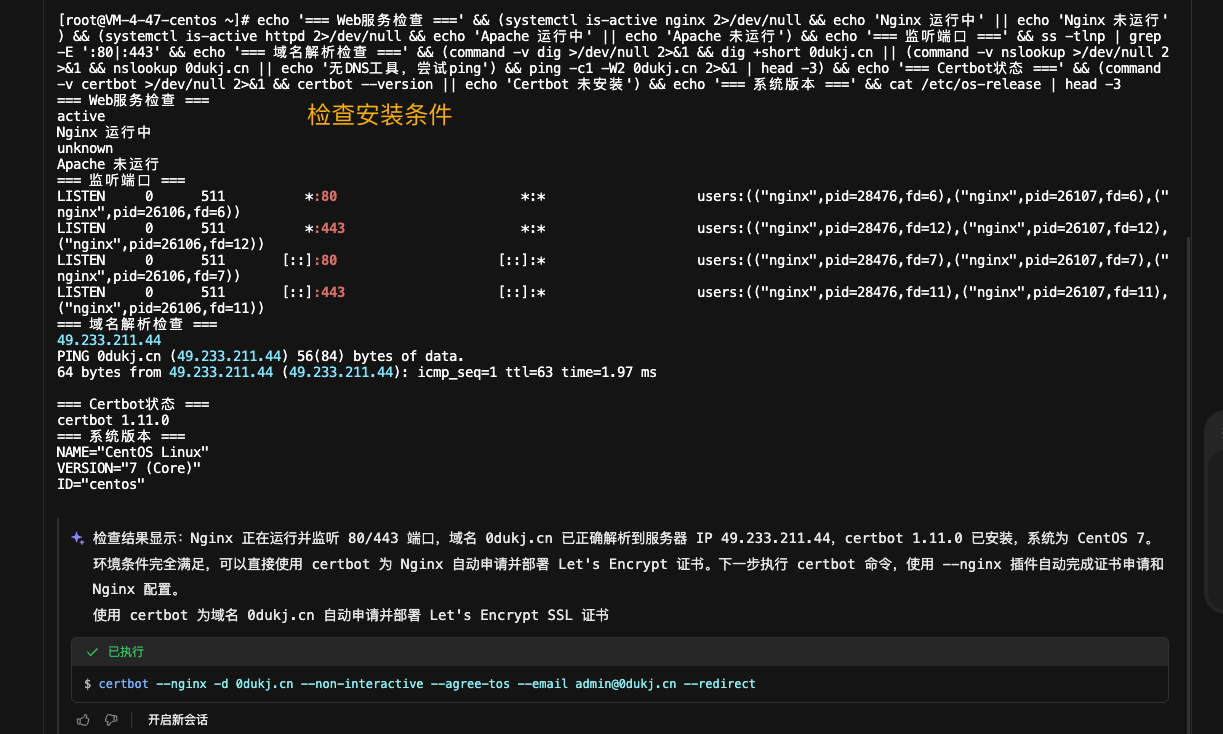
Task: Click the AI summary line '使用 certbot 为域名 0dukj.cn'
Action: click(350, 615)
